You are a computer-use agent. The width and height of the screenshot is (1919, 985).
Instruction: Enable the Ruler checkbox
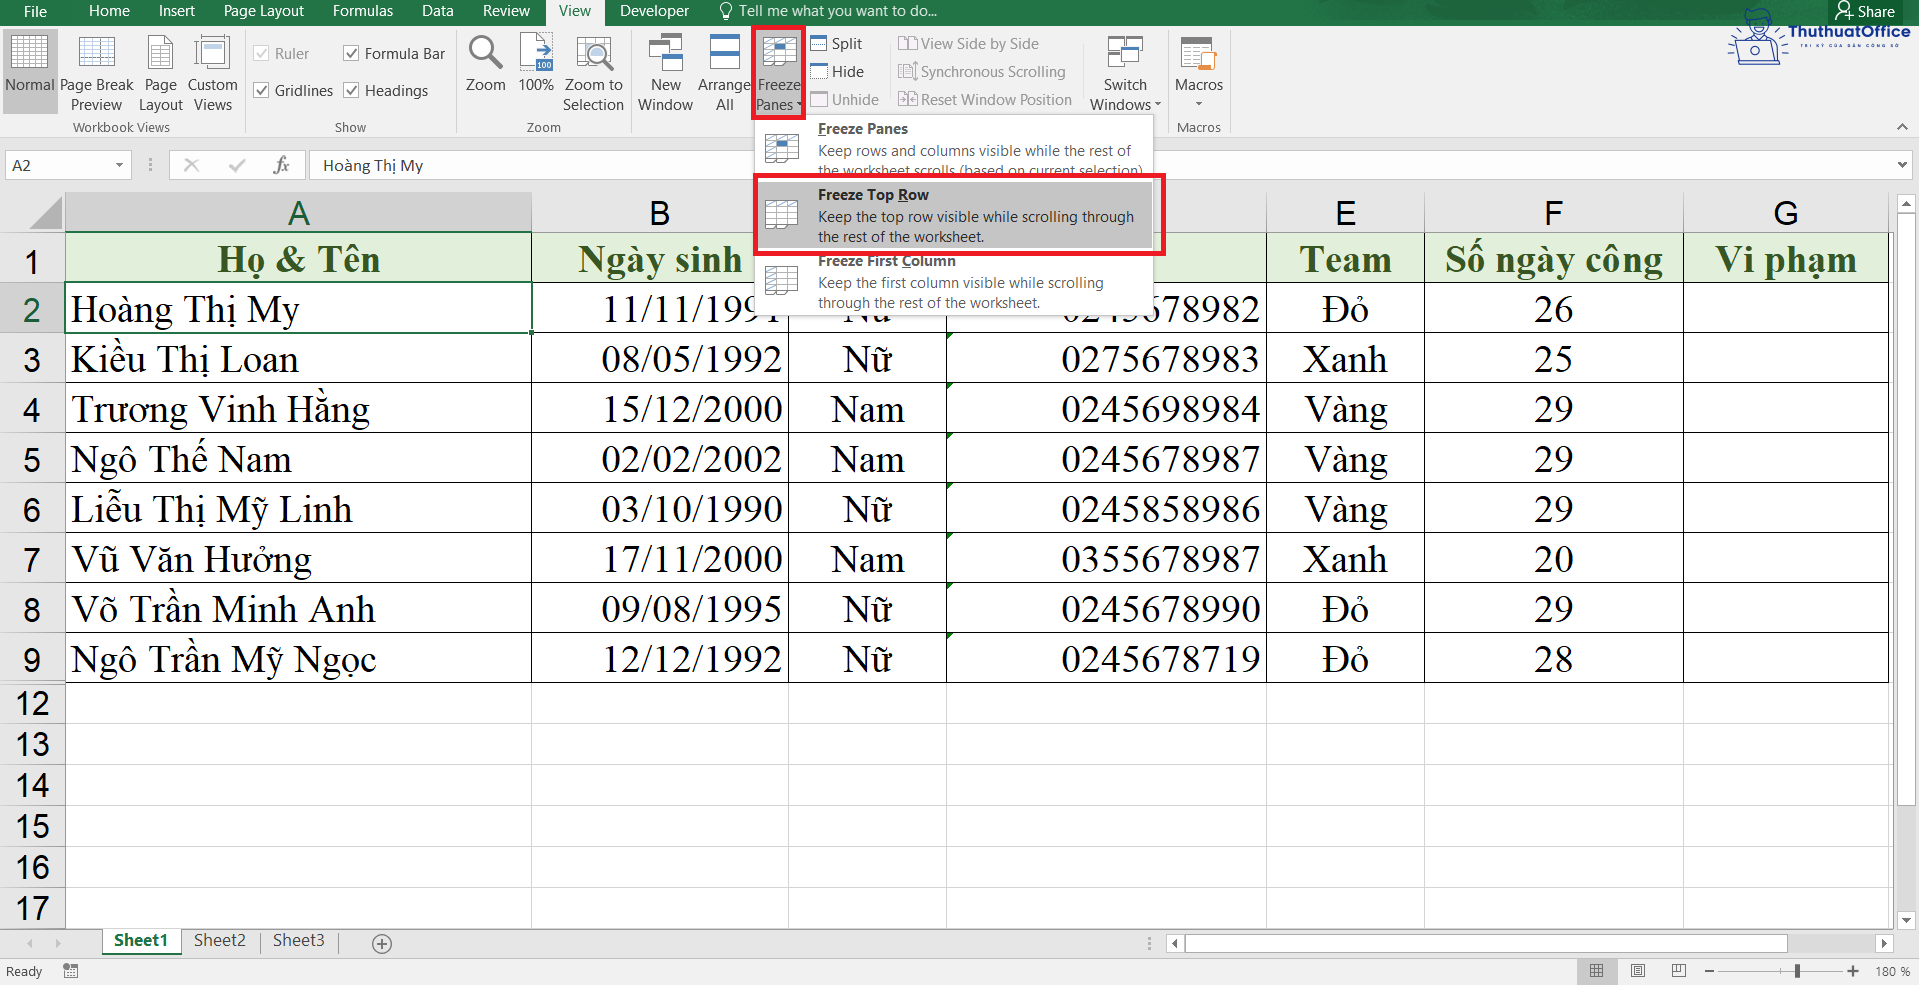(261, 53)
